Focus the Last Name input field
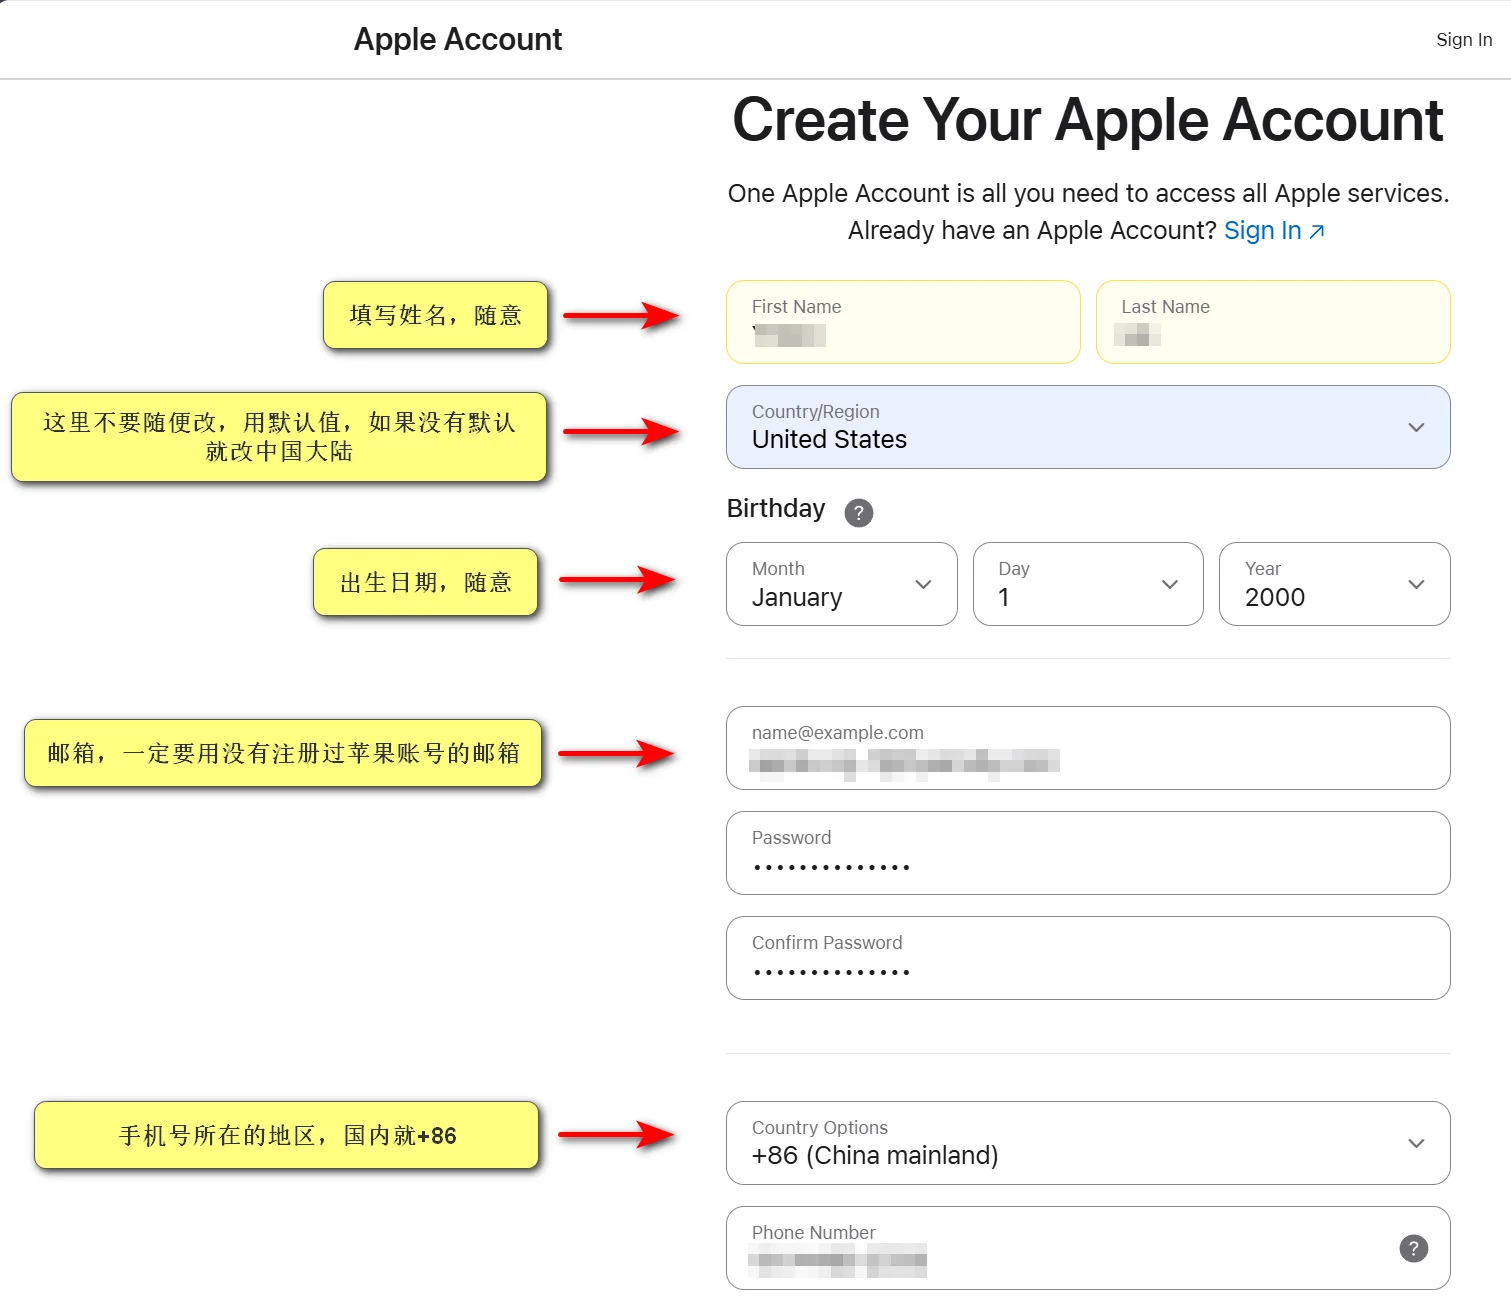This screenshot has width=1511, height=1300. [1273, 322]
